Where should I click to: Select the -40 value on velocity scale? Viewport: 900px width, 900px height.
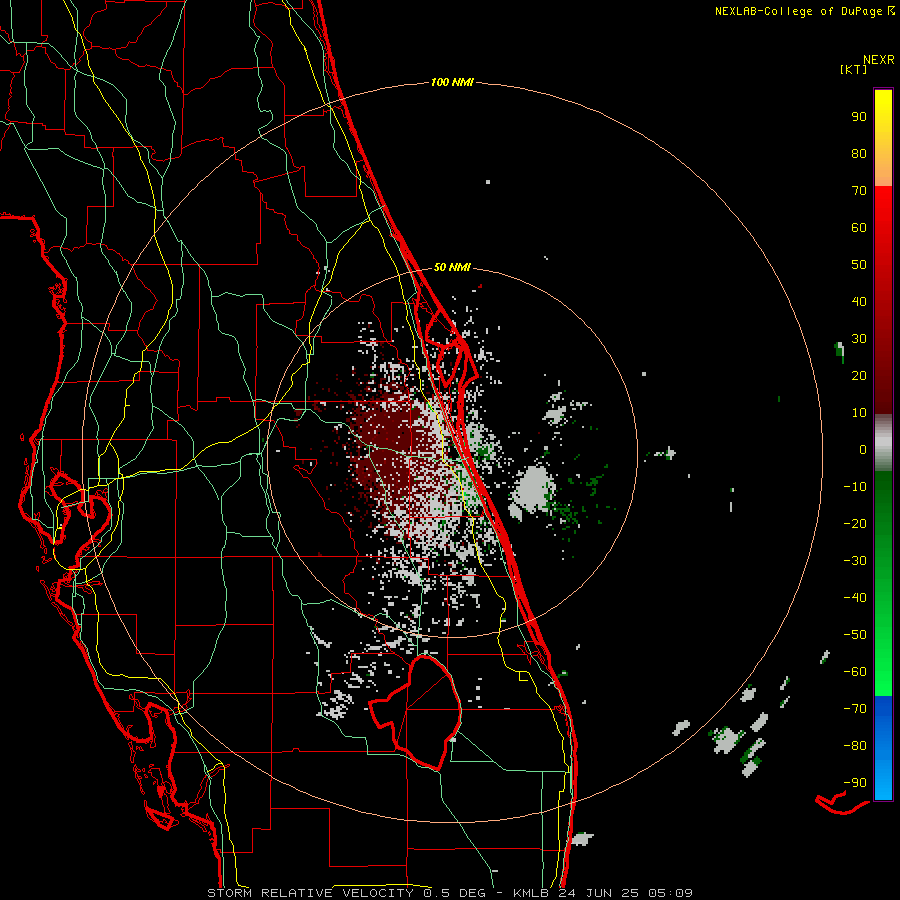[x=855, y=598]
